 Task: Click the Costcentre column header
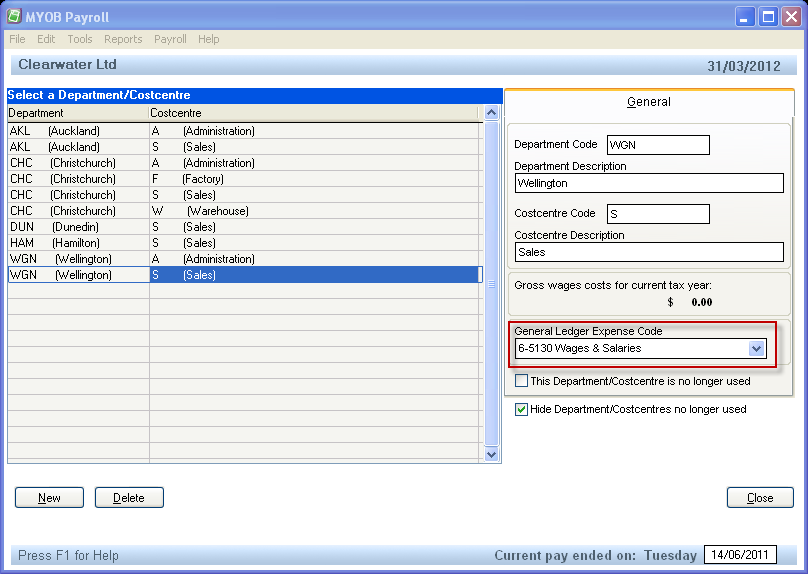pos(314,113)
